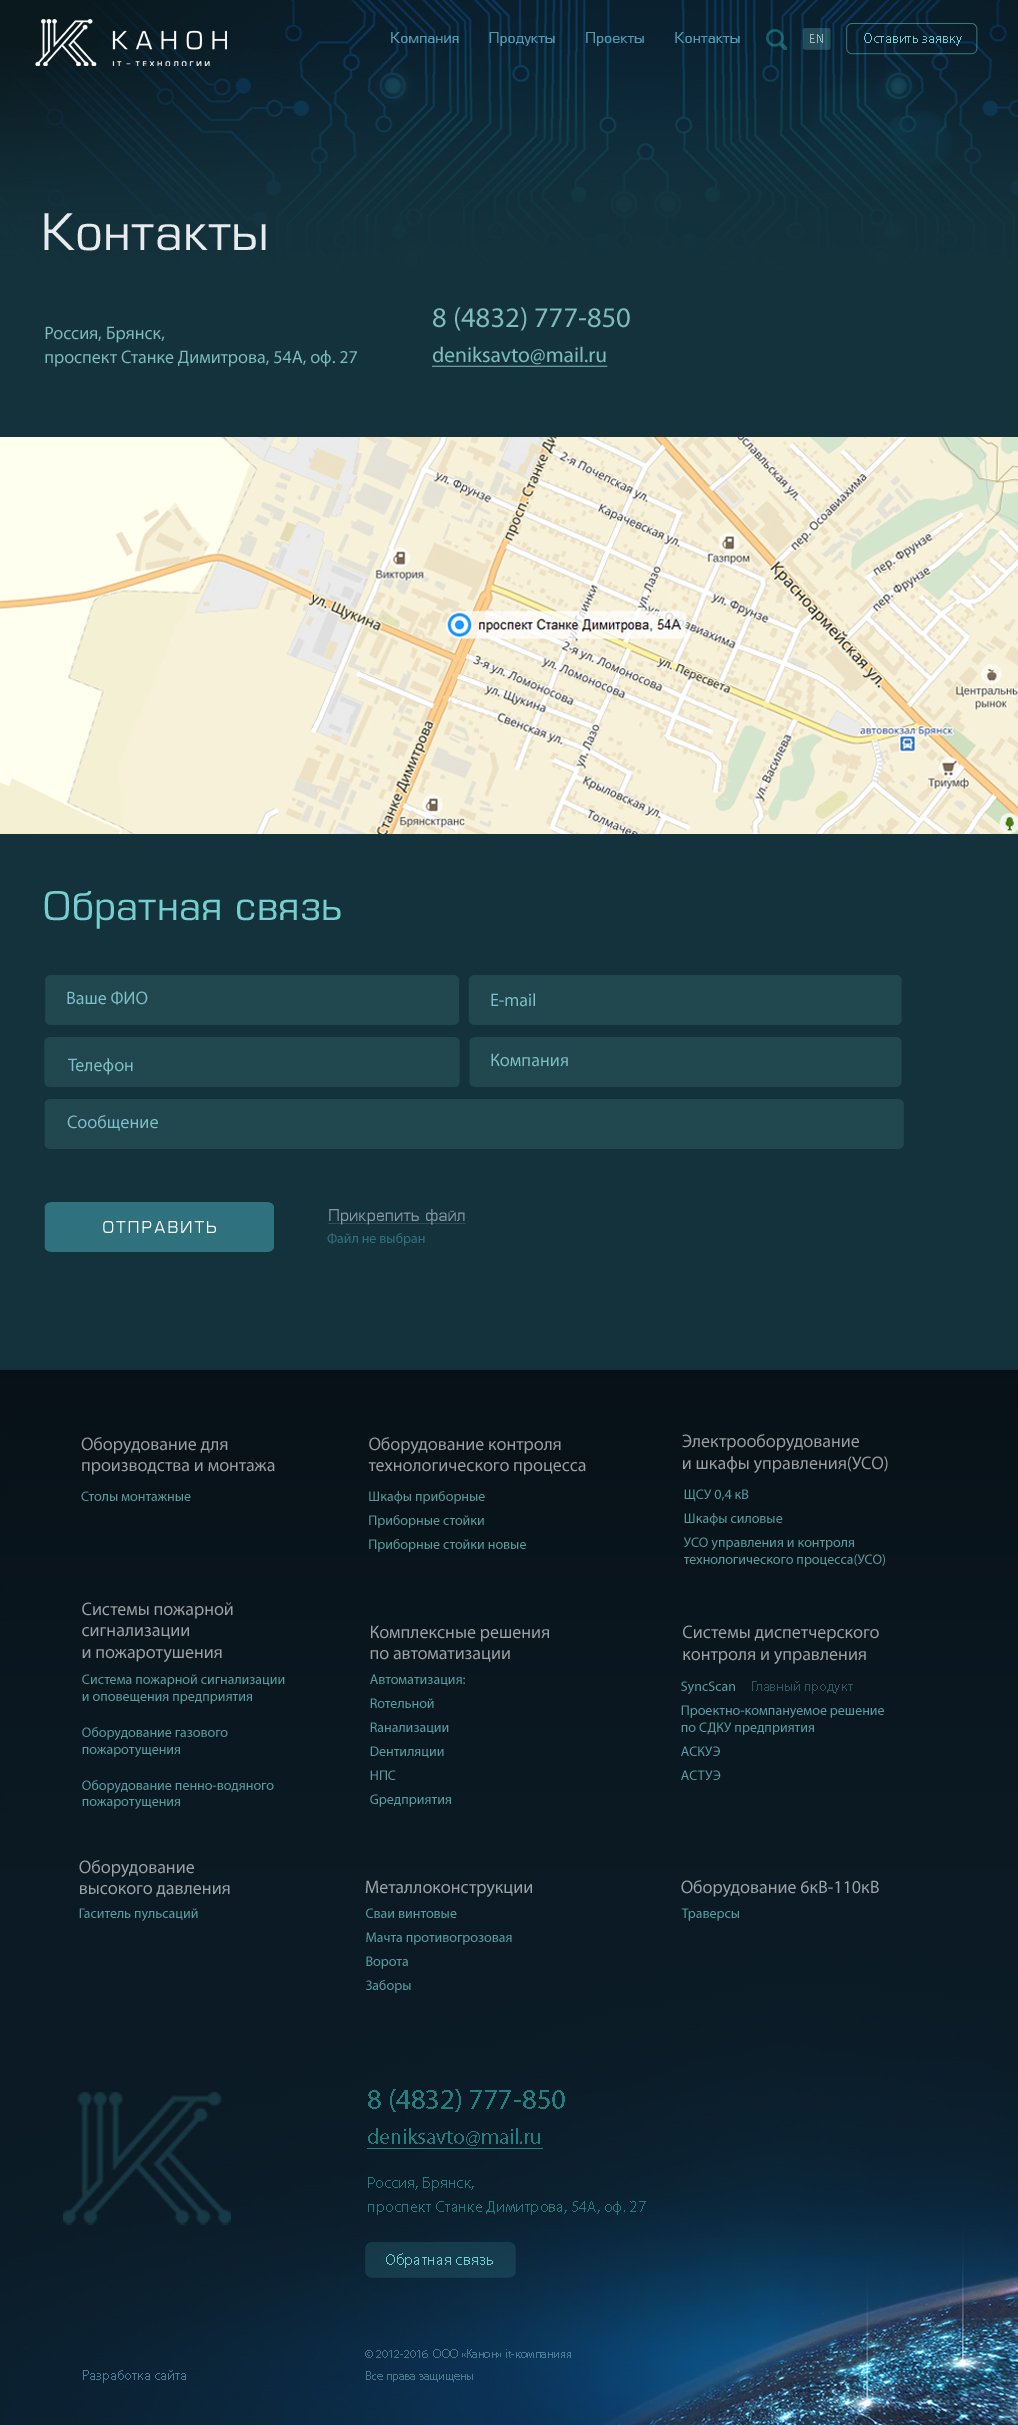Open ЩСУ 0,4 кВ link

point(716,1494)
